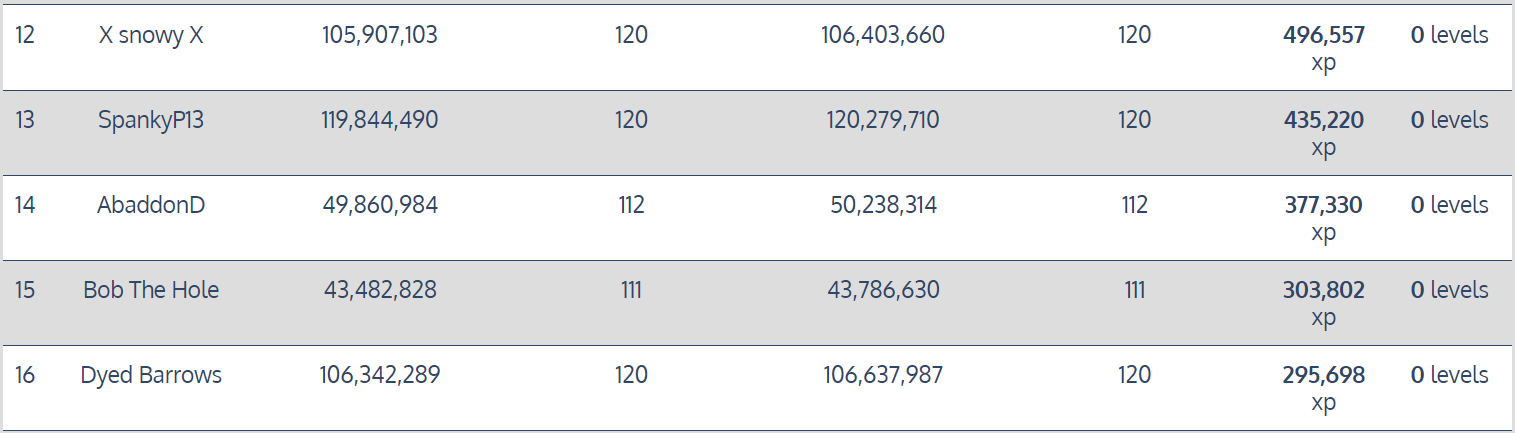Viewport: 1515px width, 433px height.
Task: Click rank number 12 cell
Action: tap(26, 35)
